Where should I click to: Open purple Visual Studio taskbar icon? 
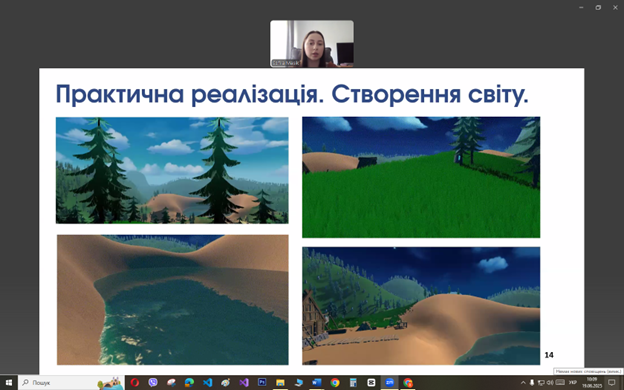(244, 383)
